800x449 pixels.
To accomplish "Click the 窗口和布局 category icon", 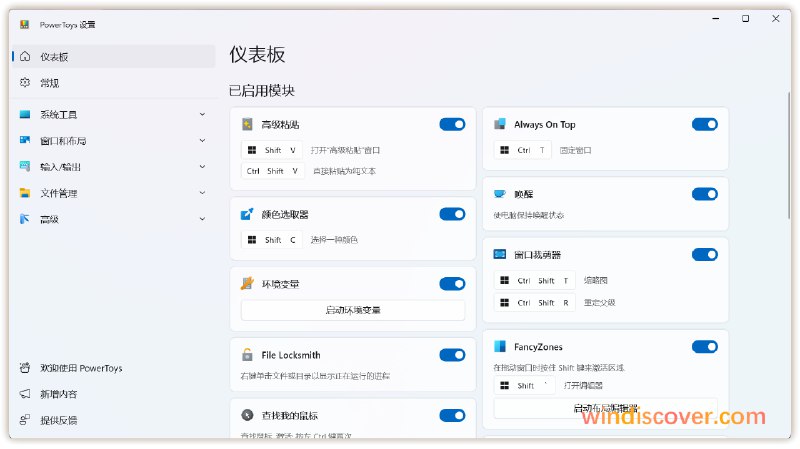I will coord(25,140).
